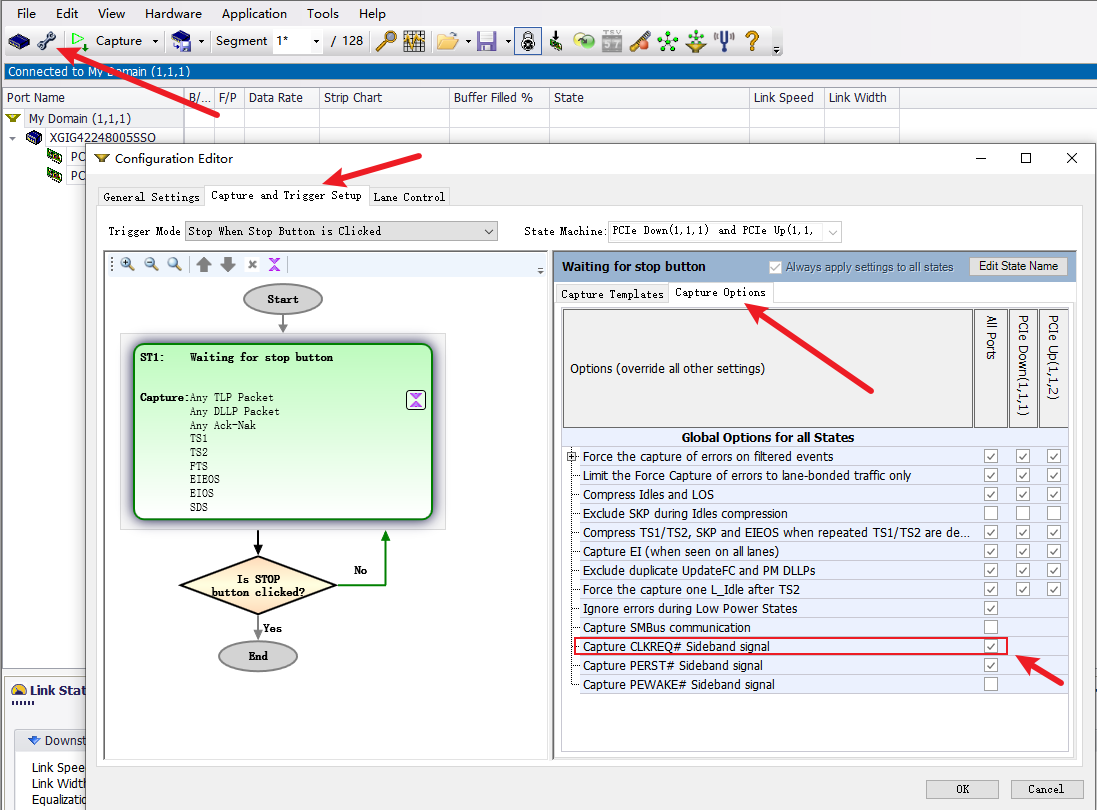Open the folder icon dropdown arrow
1097x810 pixels.
click(x=467, y=41)
